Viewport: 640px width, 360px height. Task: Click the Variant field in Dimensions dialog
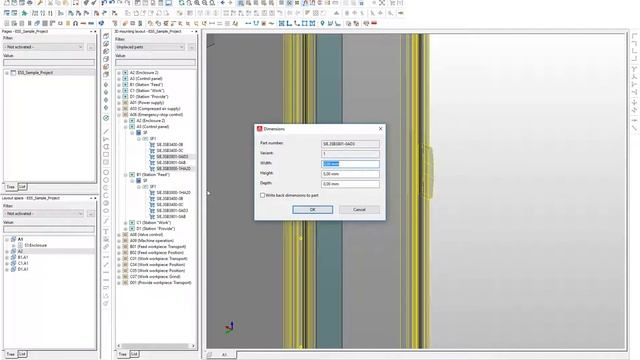pos(350,154)
